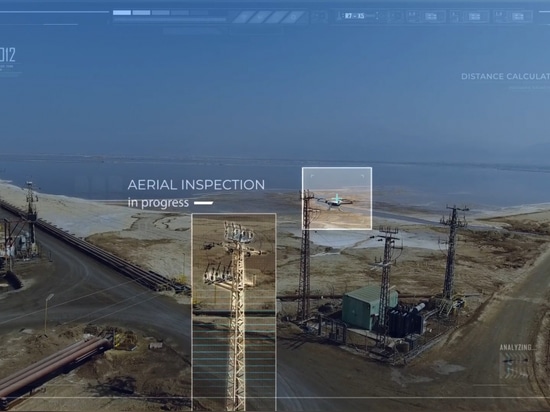Click the first slanted parallelogram icon in top bar

[243, 17]
